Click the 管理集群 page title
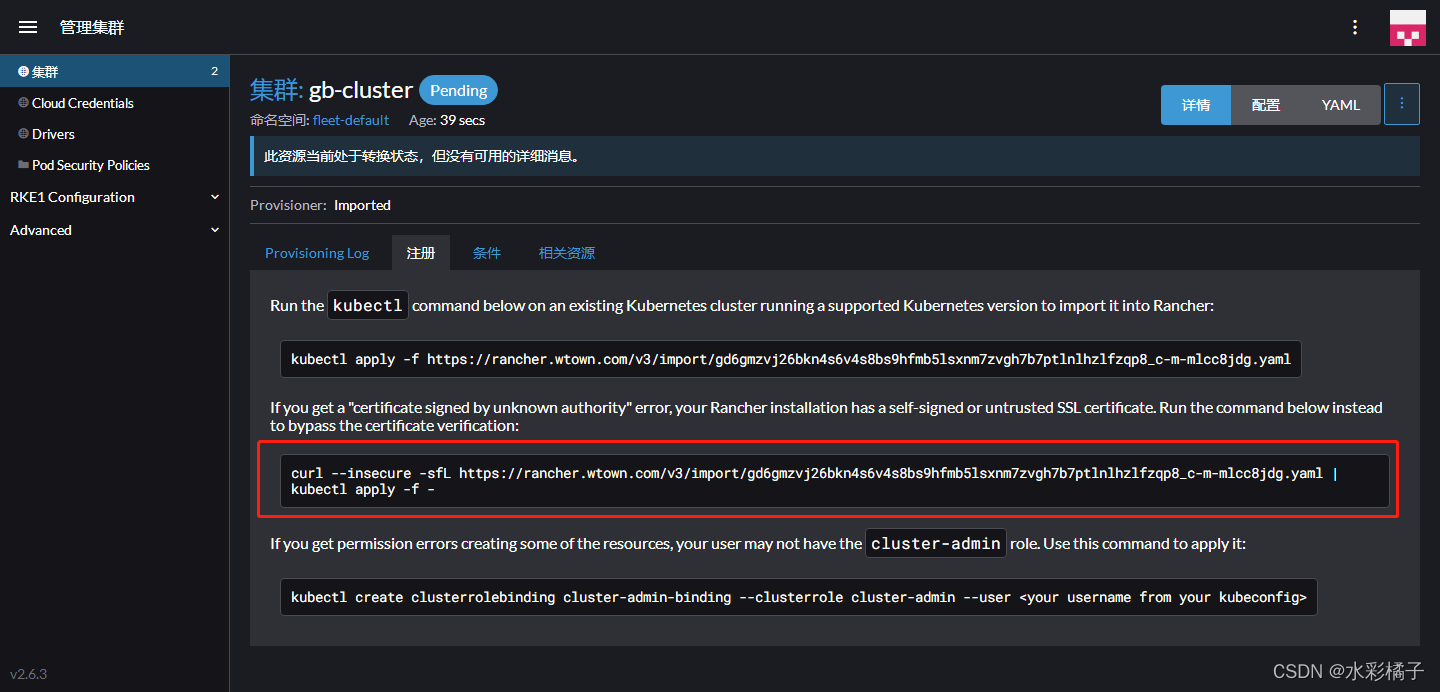This screenshot has width=1440, height=692. 92,28
